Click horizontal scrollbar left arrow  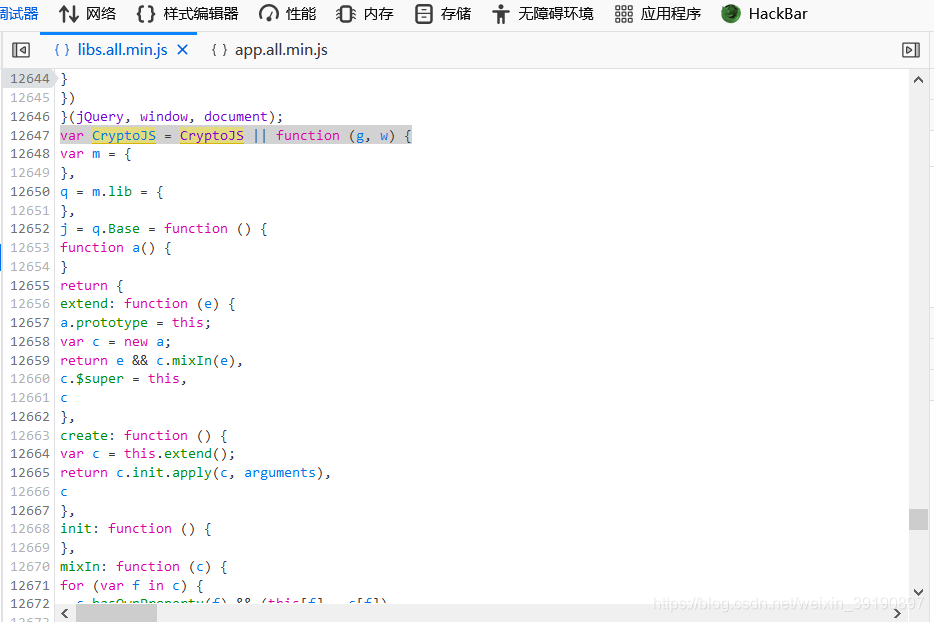click(64, 614)
